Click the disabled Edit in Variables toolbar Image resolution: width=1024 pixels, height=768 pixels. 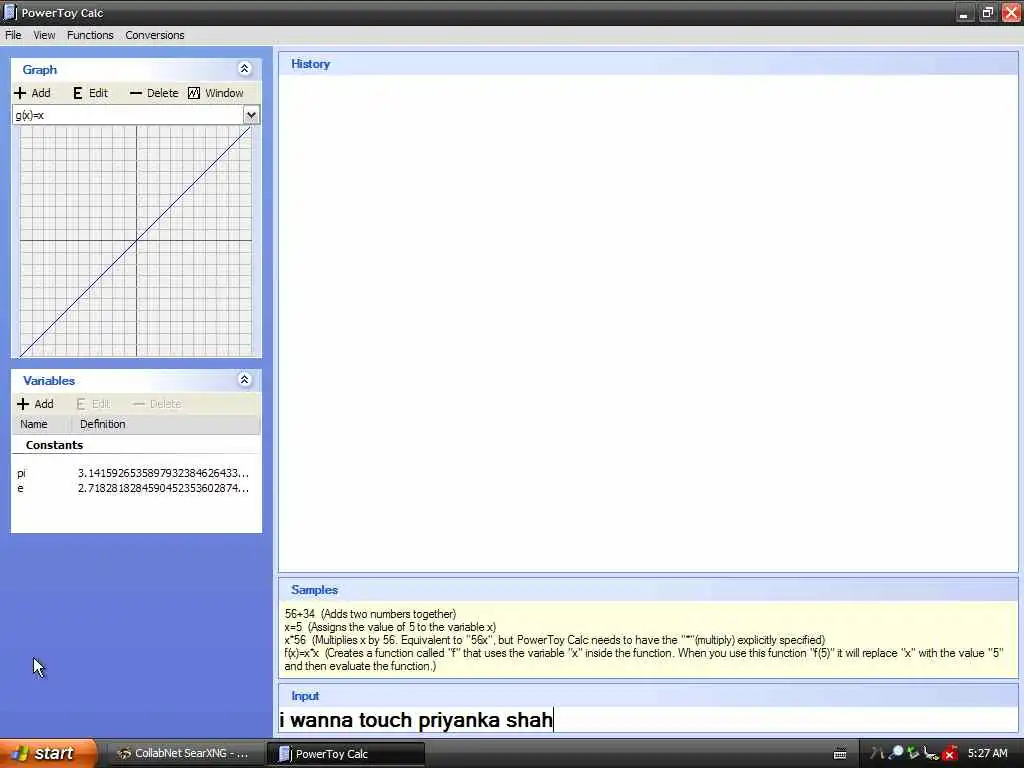click(93, 404)
